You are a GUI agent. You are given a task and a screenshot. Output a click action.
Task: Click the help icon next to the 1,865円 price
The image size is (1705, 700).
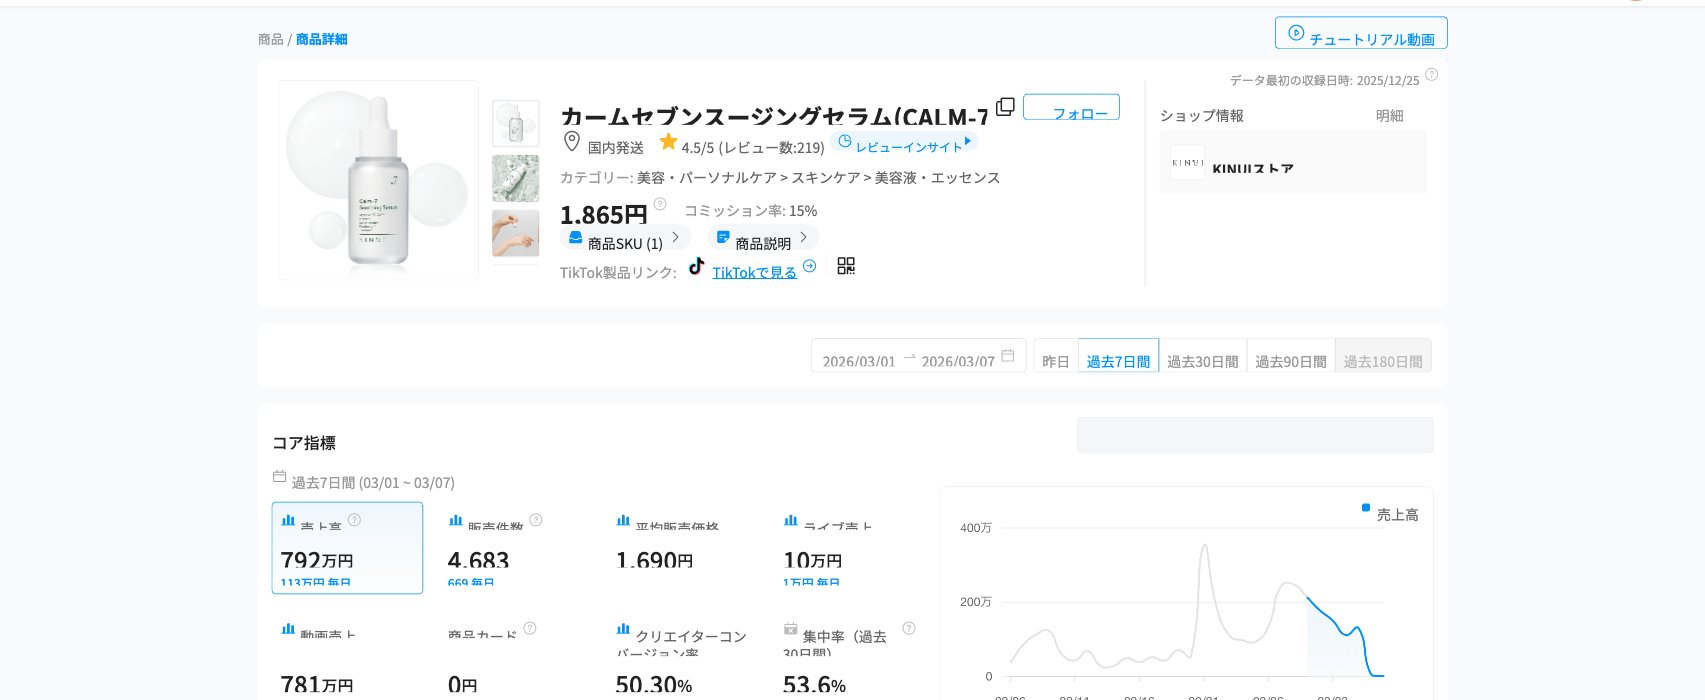[660, 204]
